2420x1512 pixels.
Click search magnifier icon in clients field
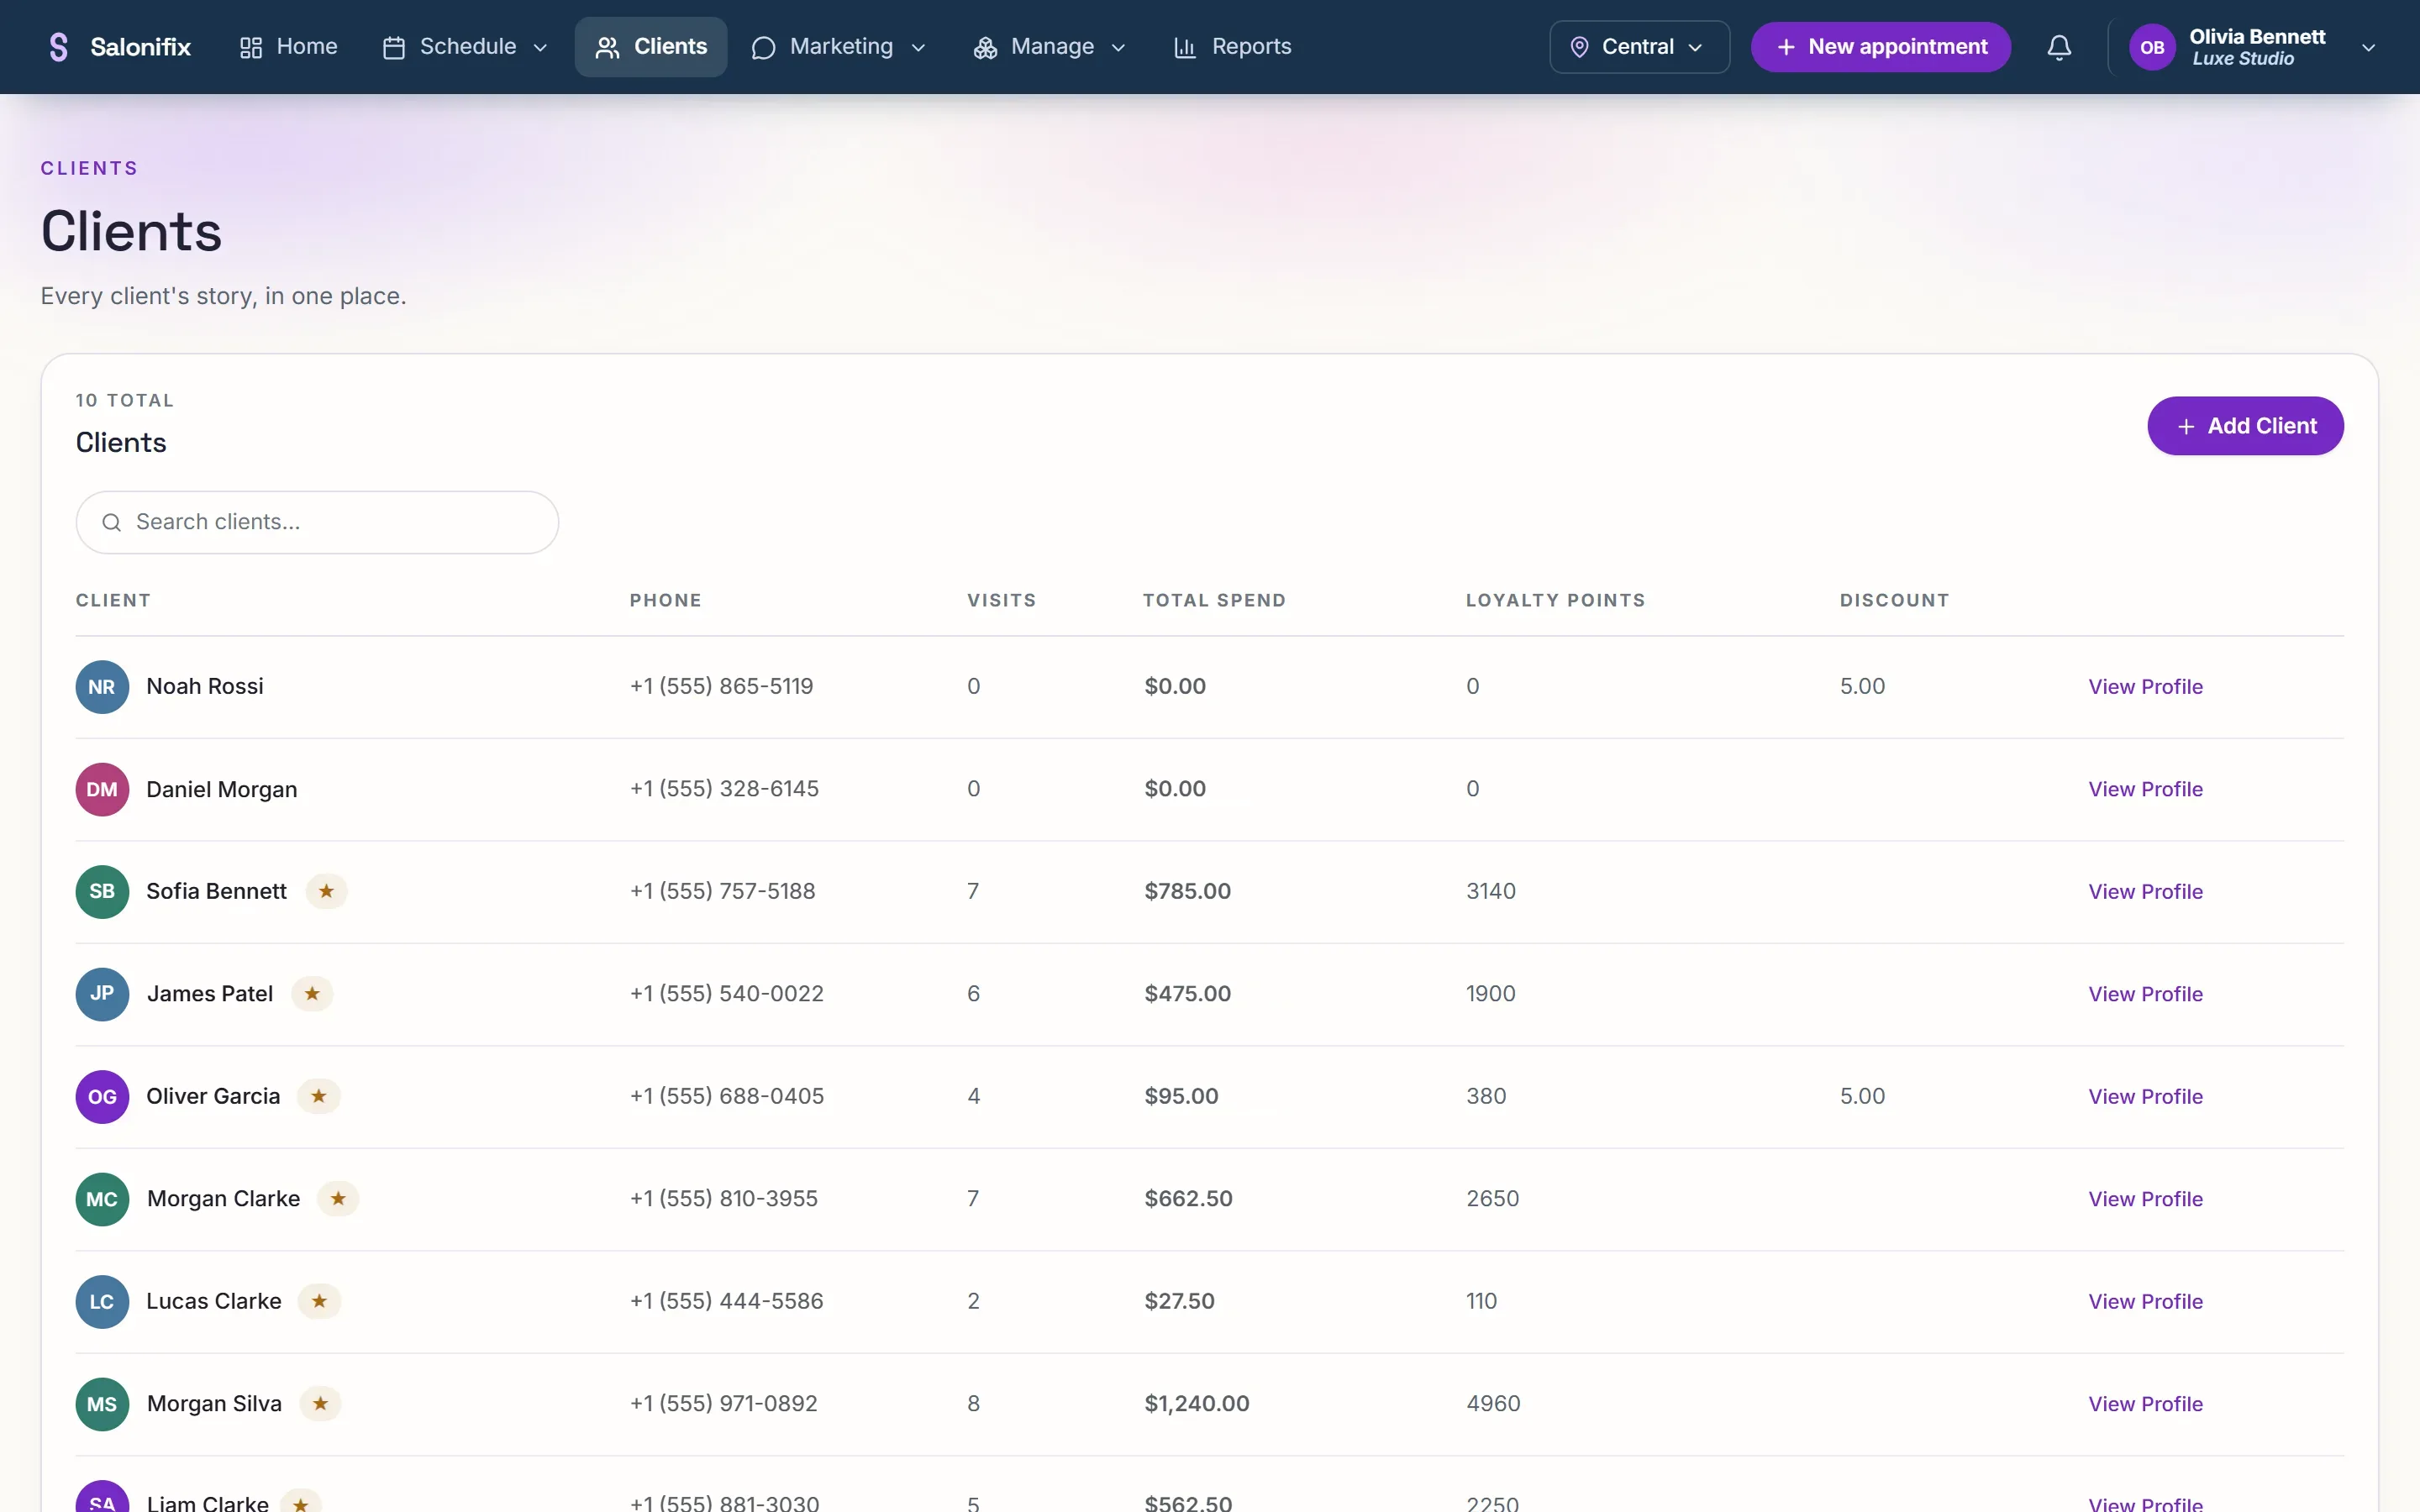point(112,522)
